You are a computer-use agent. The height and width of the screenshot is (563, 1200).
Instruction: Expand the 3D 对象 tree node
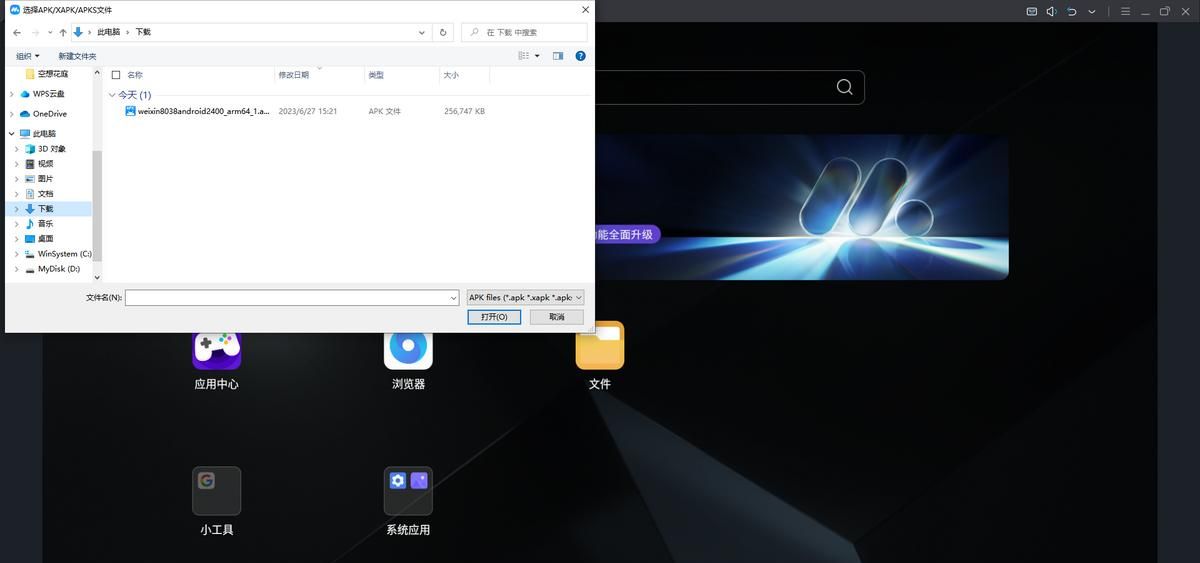click(17, 149)
